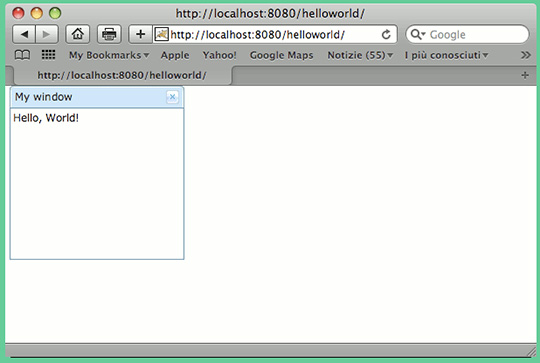Viewport: 540px width, 363px height.
Task: Click the Hello, World! text
Action: point(46,118)
